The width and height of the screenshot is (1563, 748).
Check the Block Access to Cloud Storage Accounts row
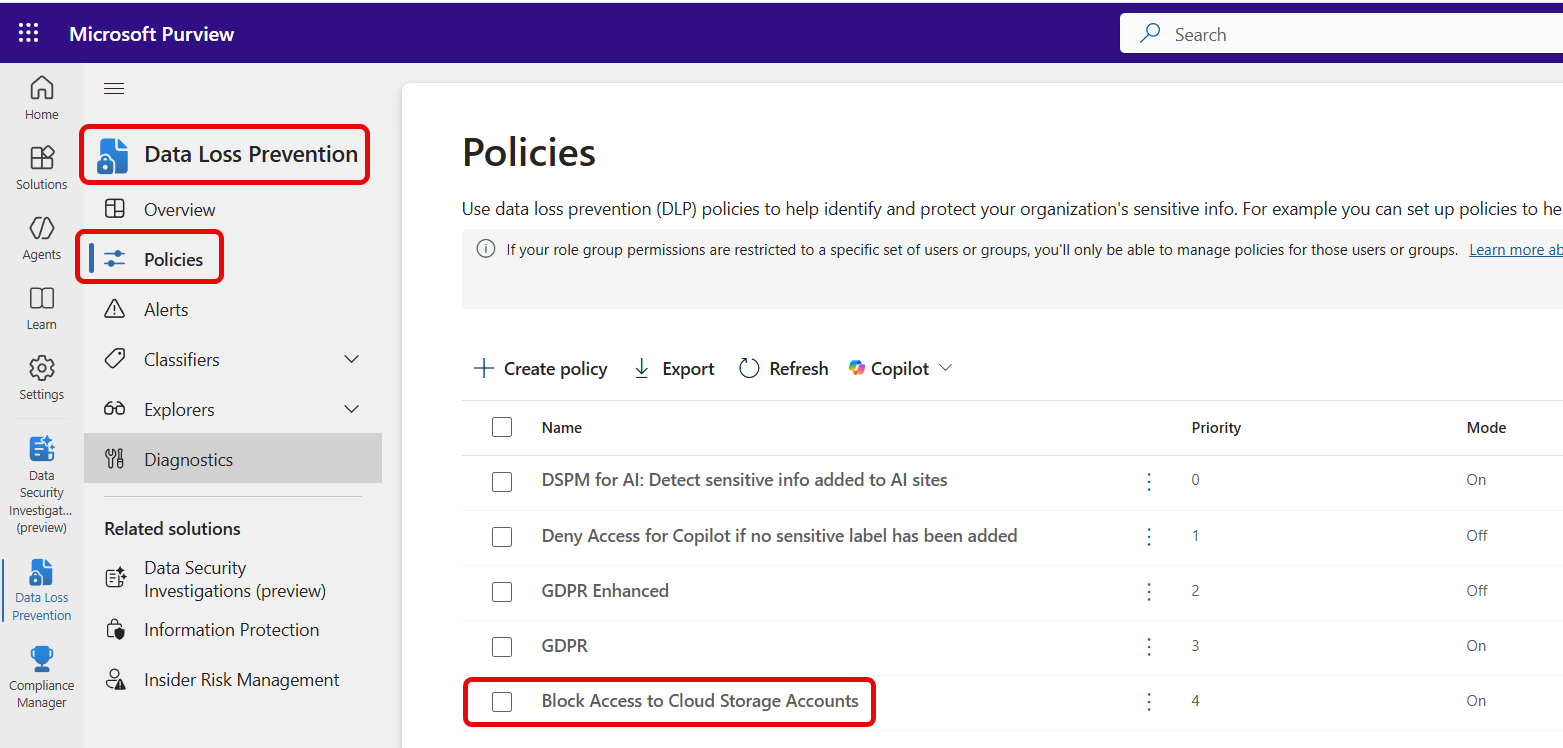(x=502, y=701)
